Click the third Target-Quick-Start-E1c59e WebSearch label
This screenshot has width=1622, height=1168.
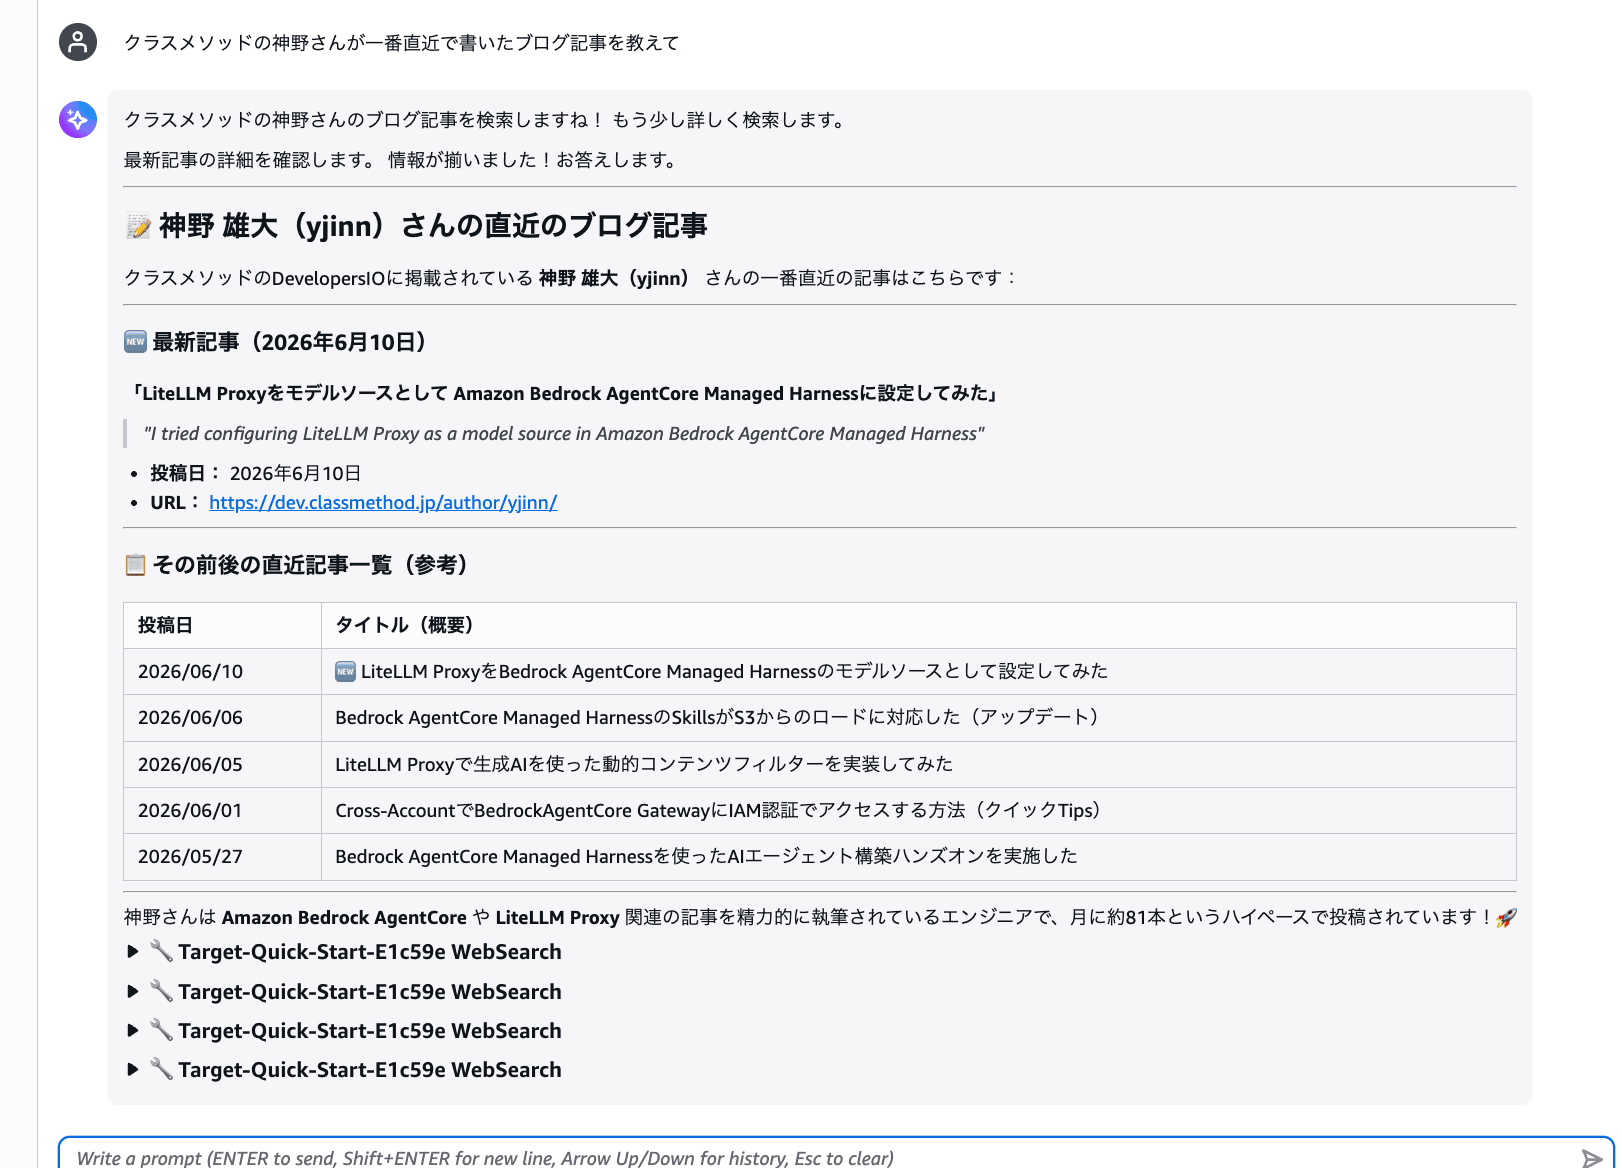pos(370,1031)
